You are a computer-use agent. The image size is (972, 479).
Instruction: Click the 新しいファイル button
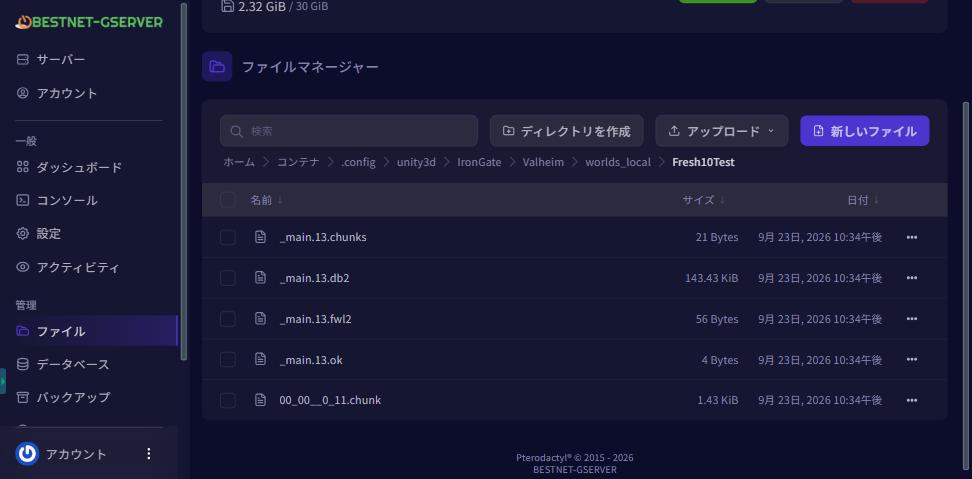[865, 131]
